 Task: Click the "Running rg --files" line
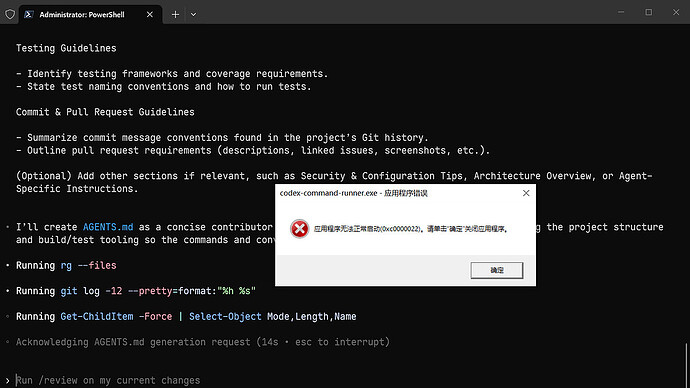tap(66, 265)
